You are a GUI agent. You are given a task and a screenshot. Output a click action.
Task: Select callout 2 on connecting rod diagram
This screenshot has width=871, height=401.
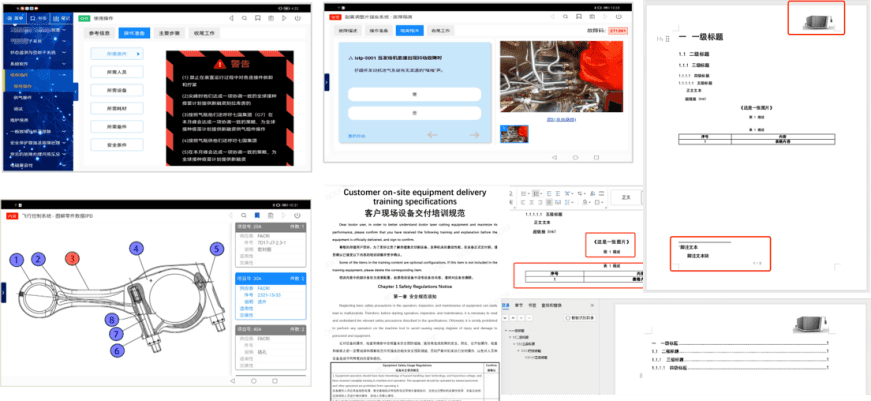coord(38,258)
